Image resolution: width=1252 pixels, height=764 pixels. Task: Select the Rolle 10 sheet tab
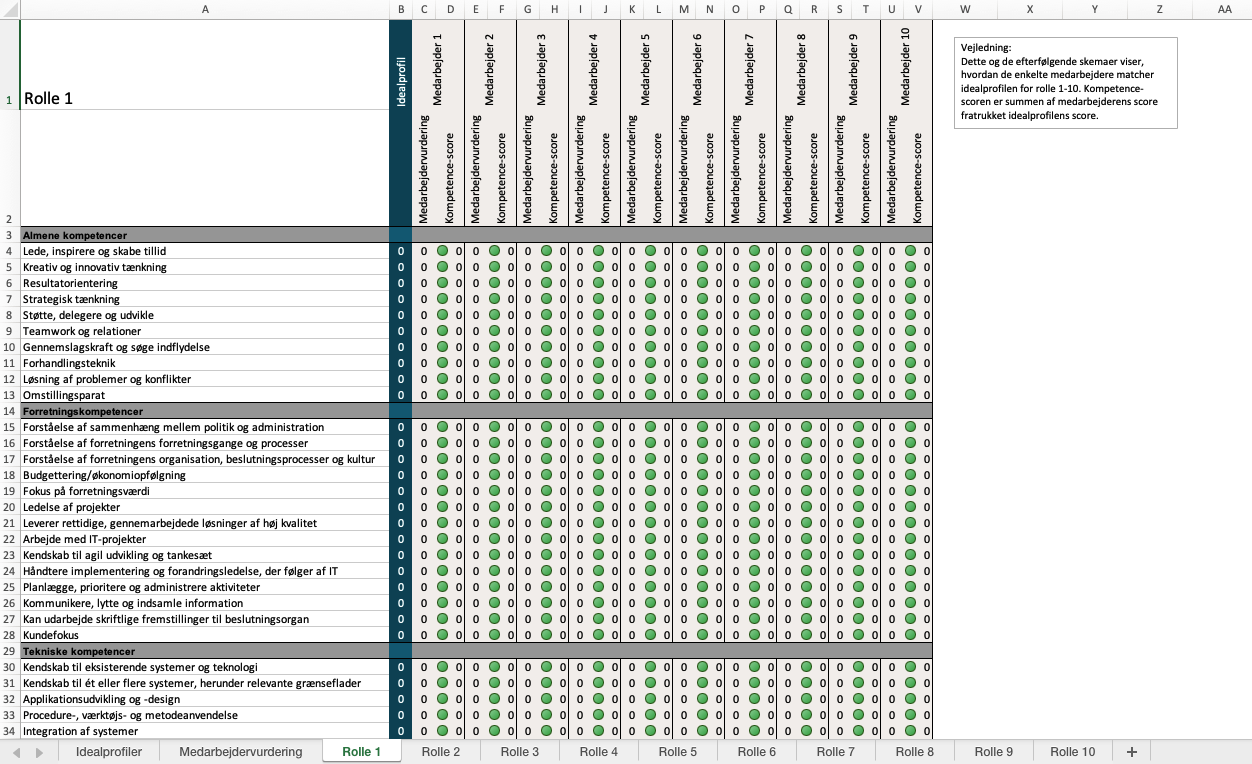[x=1072, y=752]
